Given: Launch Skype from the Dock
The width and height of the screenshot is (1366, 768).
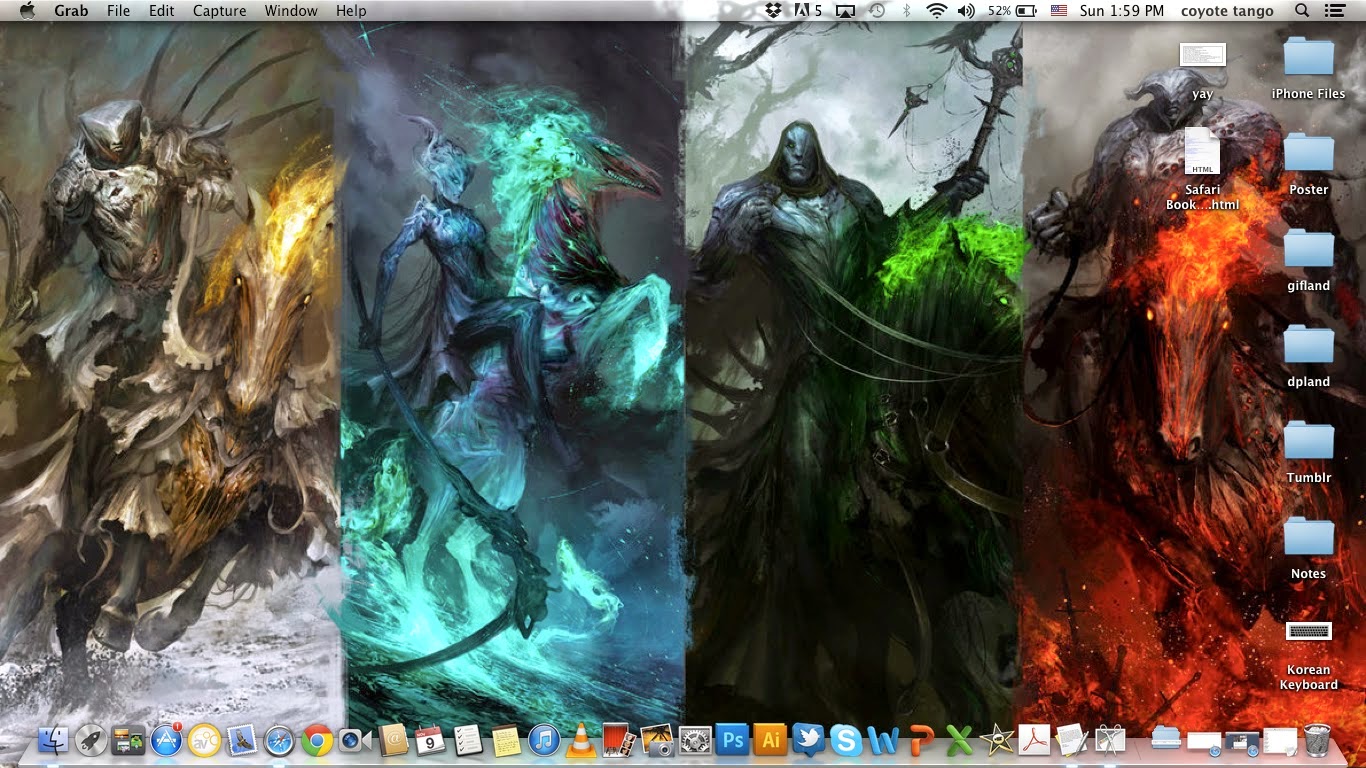Looking at the screenshot, I should 846,740.
